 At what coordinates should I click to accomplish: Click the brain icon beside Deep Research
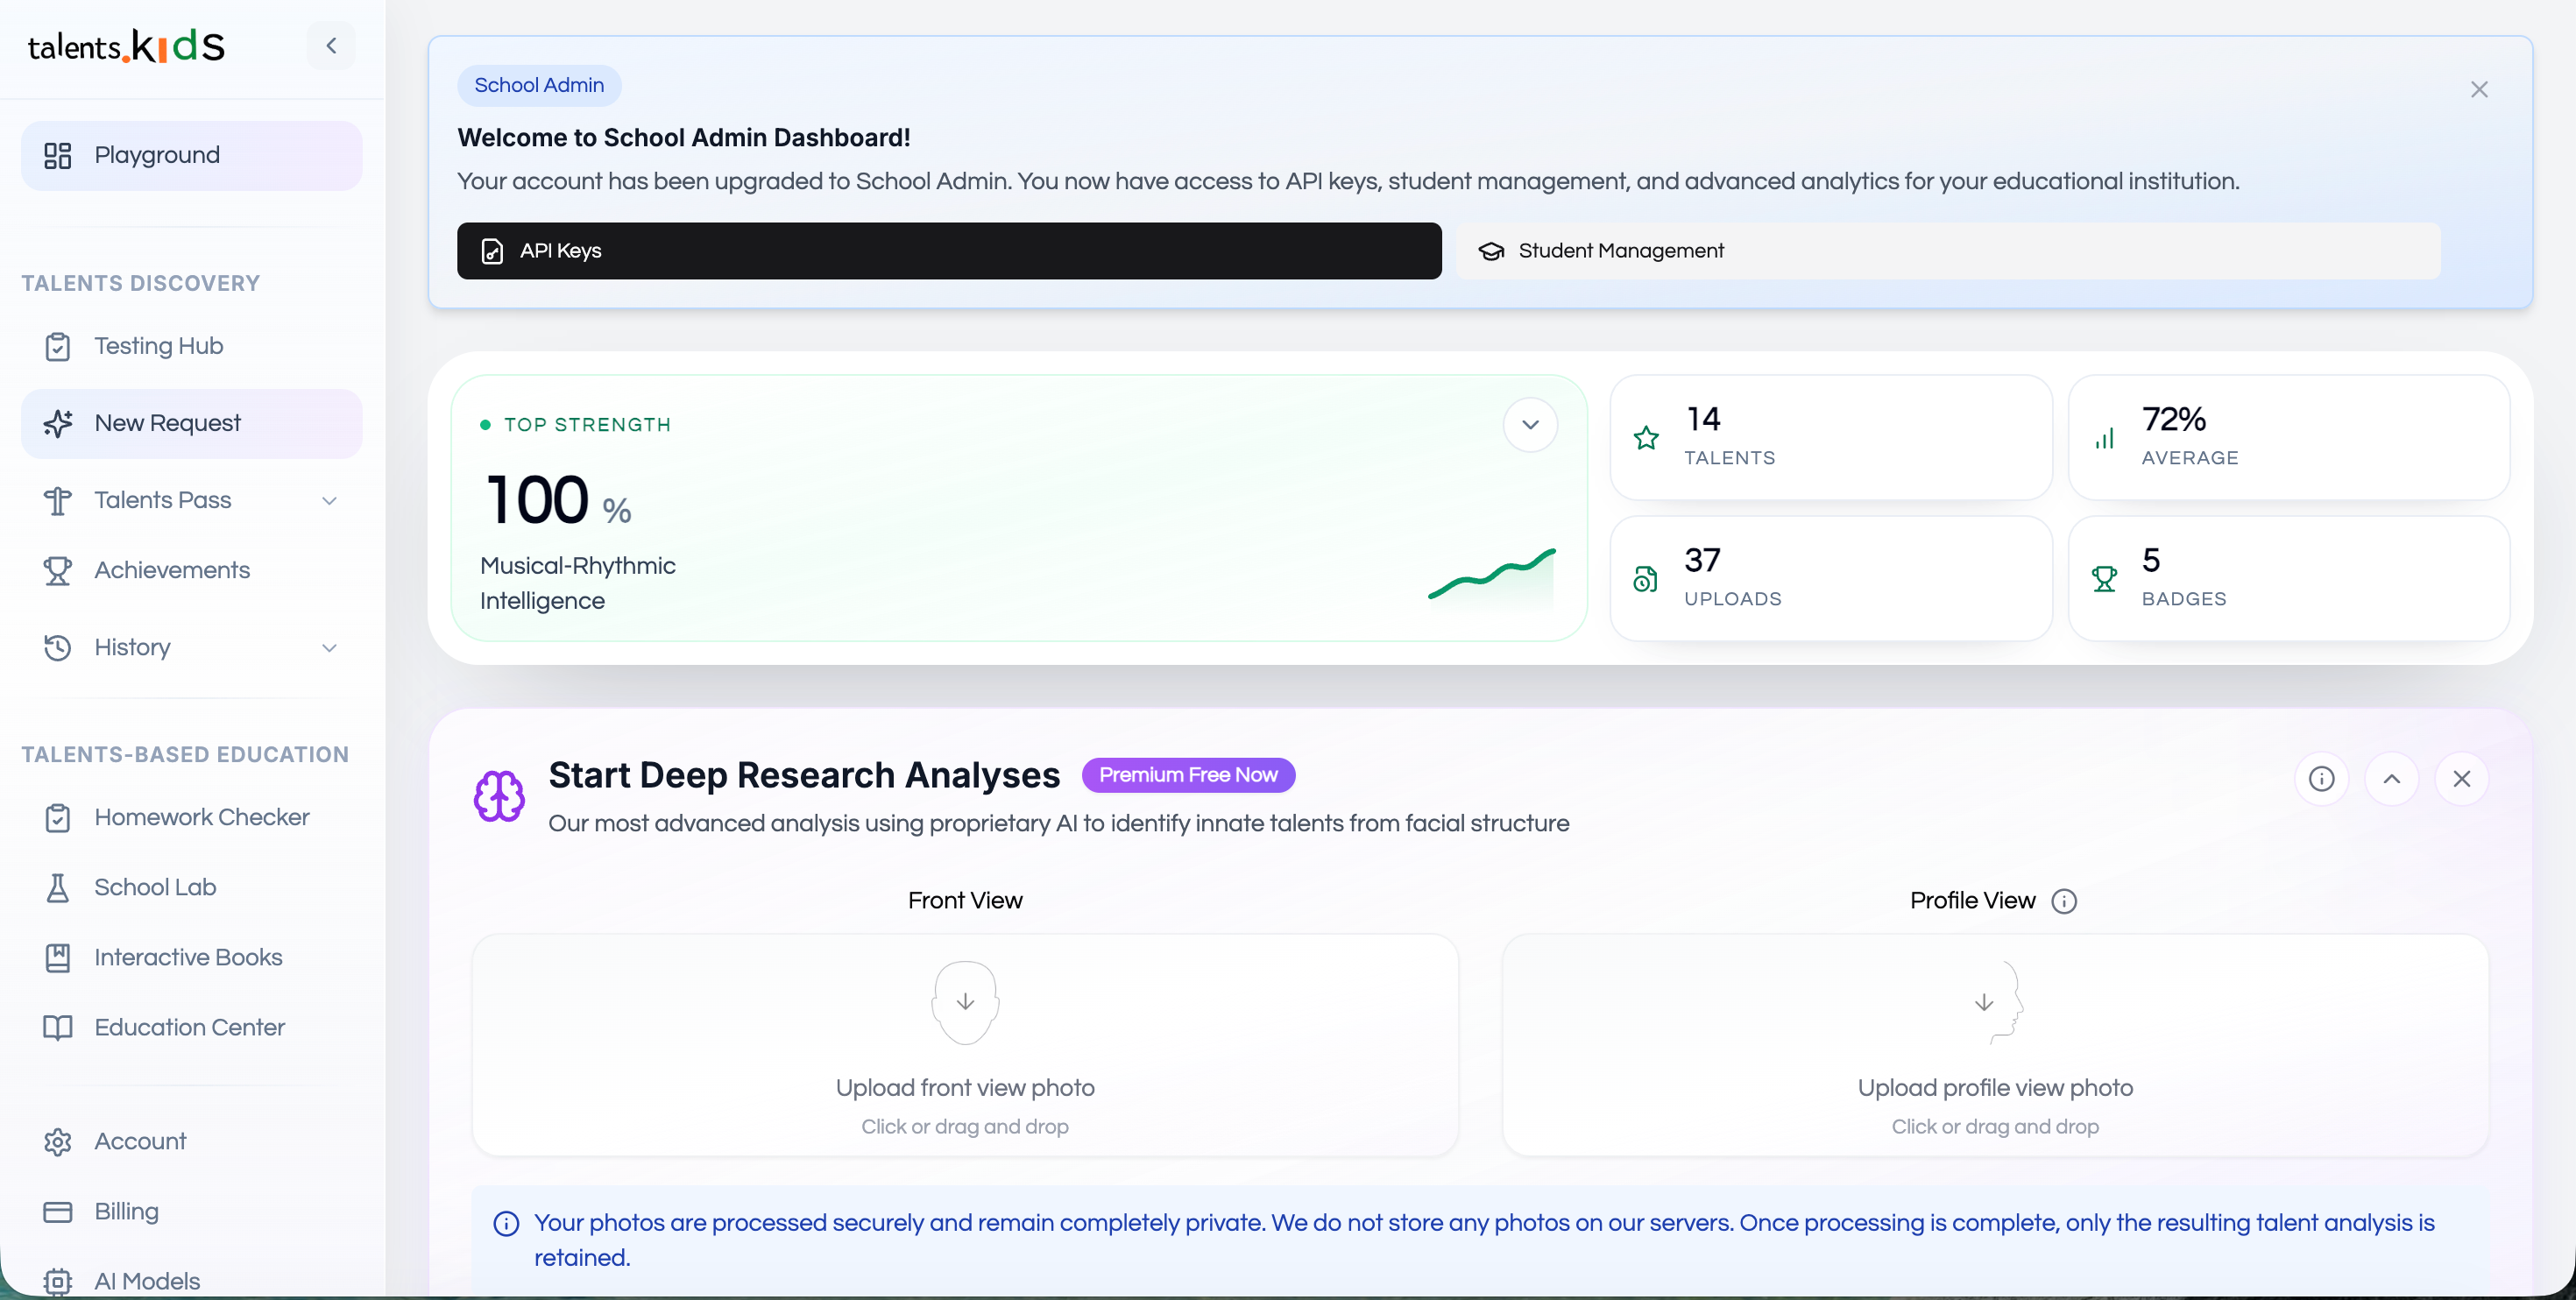[x=498, y=796]
